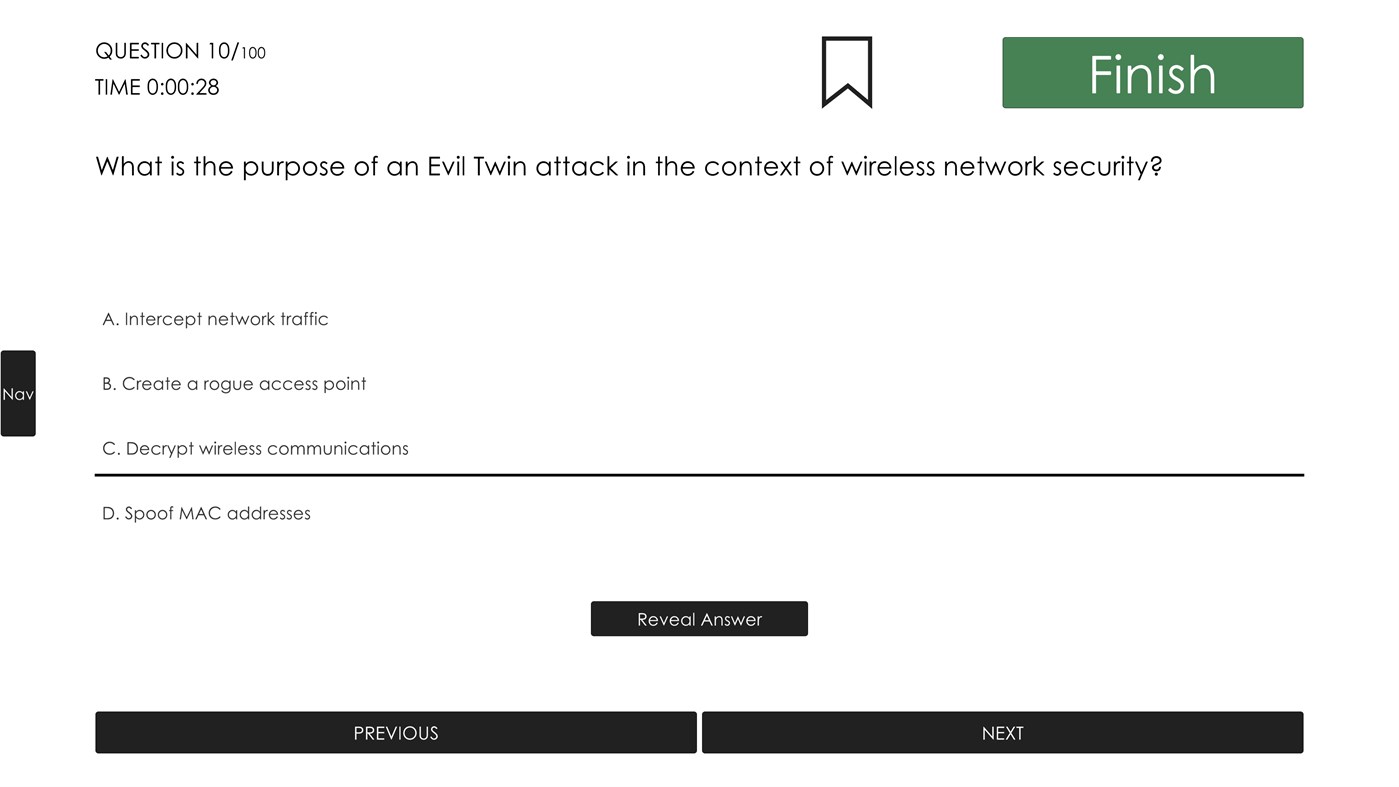Click the question text about Evil Twin attacks

click(629, 166)
